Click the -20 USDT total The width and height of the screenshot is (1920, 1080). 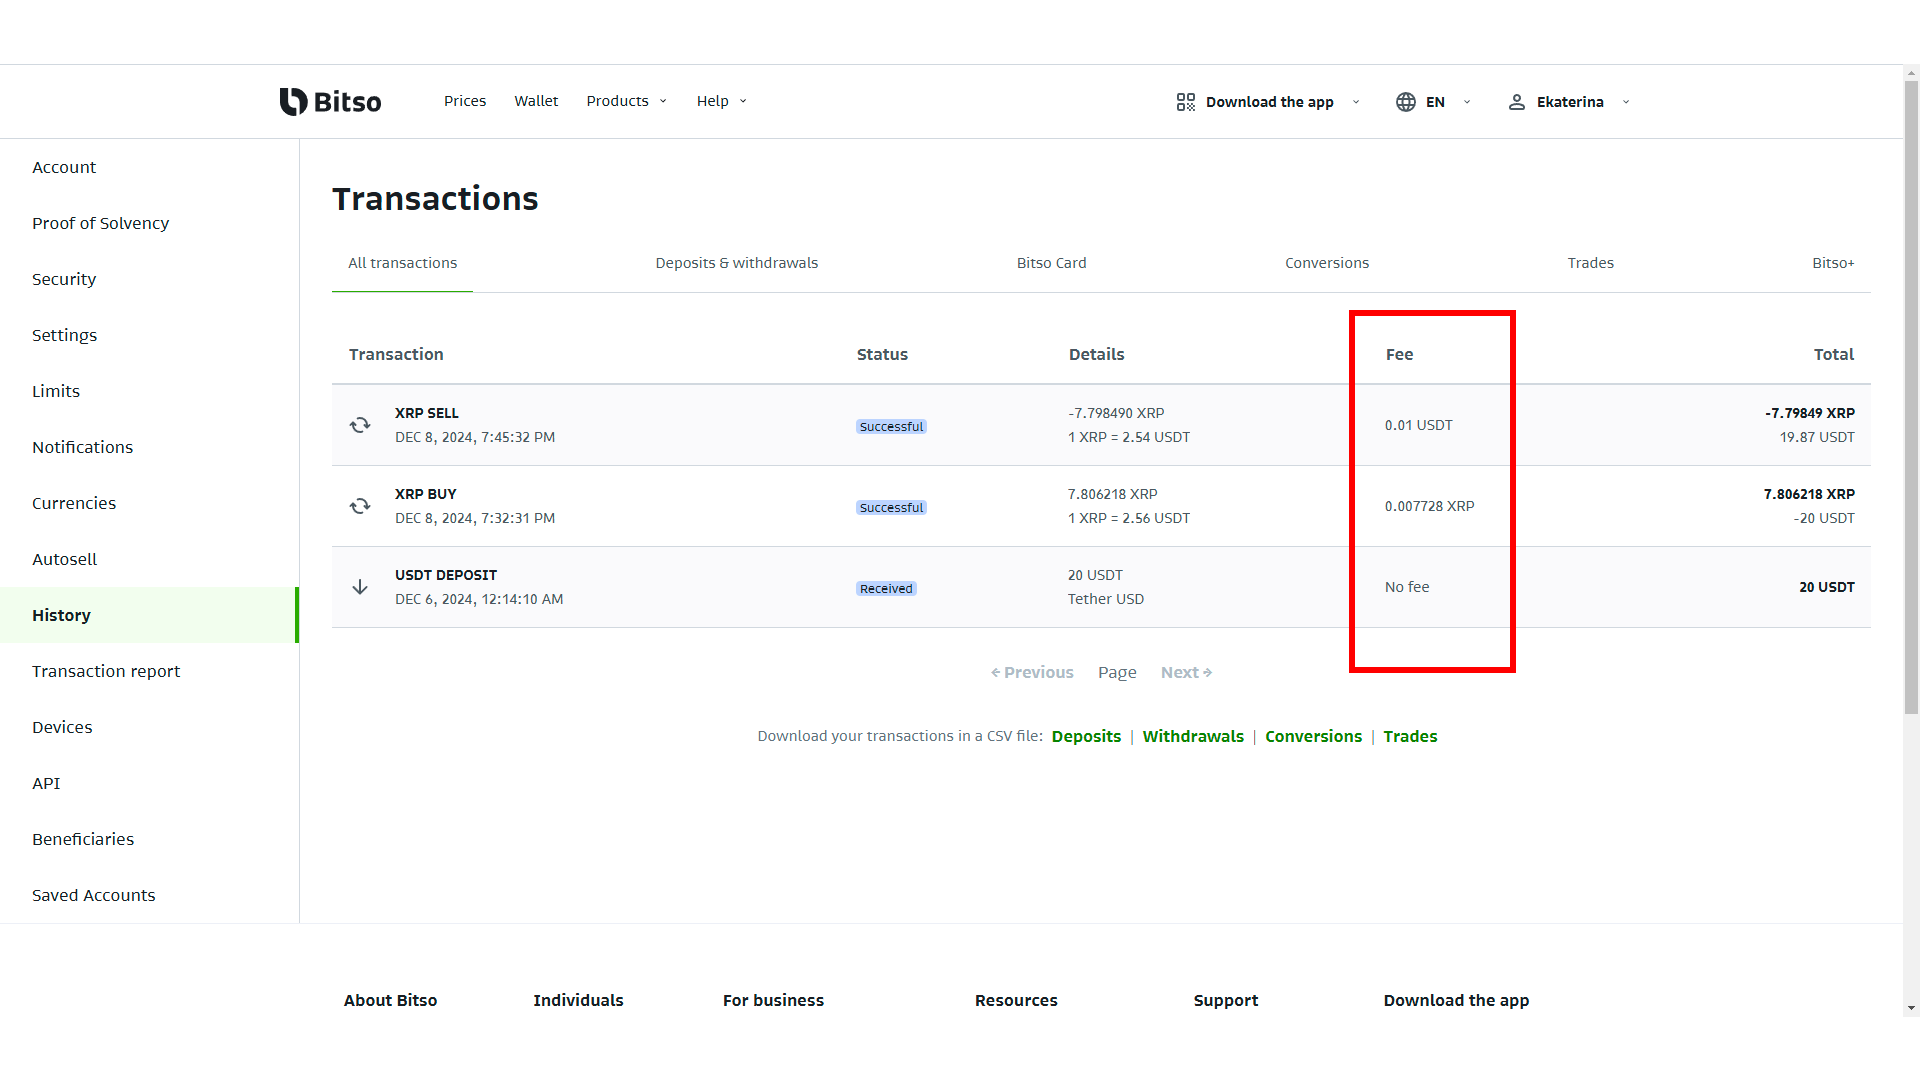1824,518
